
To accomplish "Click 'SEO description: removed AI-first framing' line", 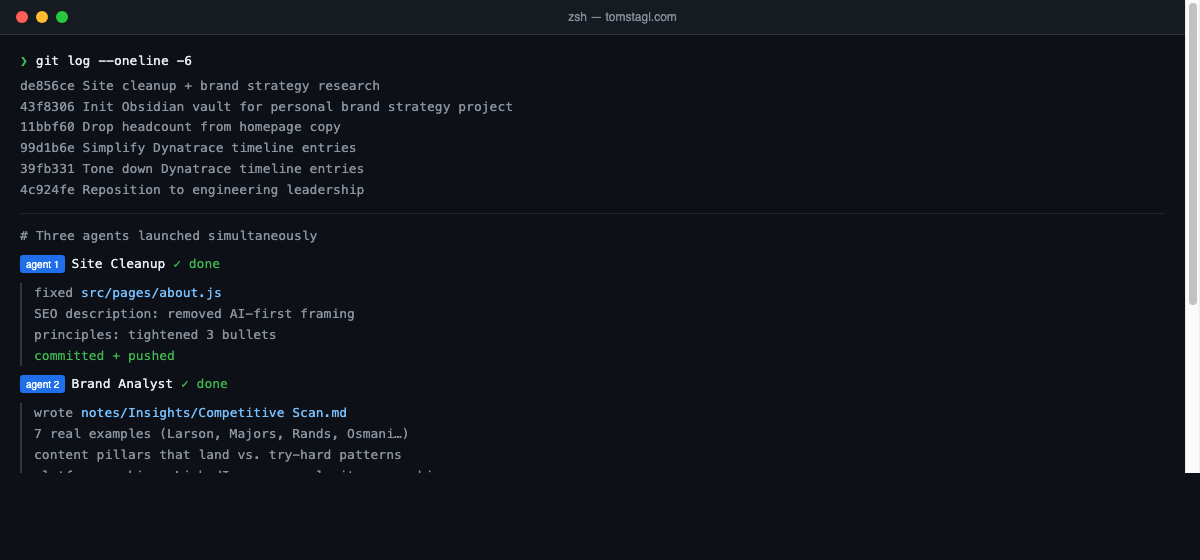I will click(194, 314).
